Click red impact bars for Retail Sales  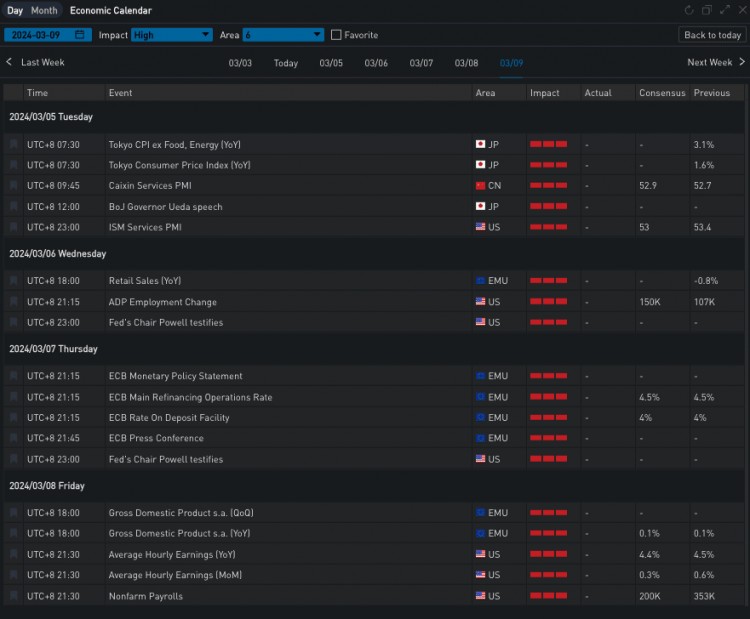tap(548, 280)
